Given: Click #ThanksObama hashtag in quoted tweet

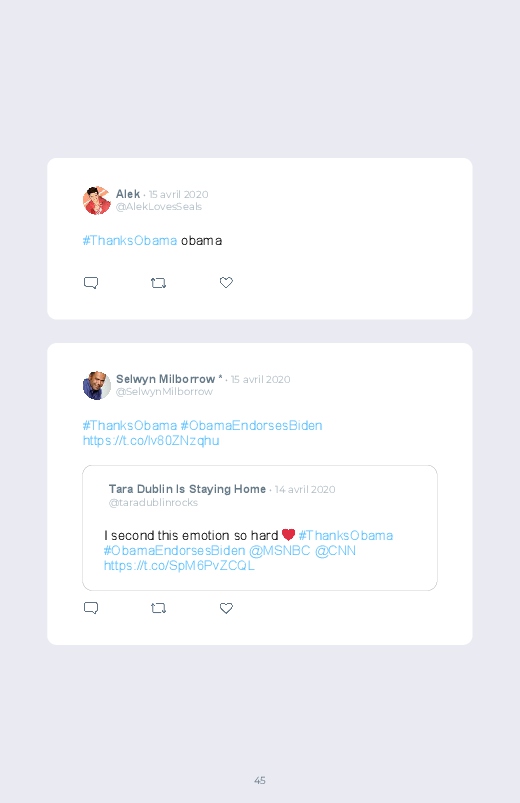Looking at the screenshot, I should coord(346,536).
